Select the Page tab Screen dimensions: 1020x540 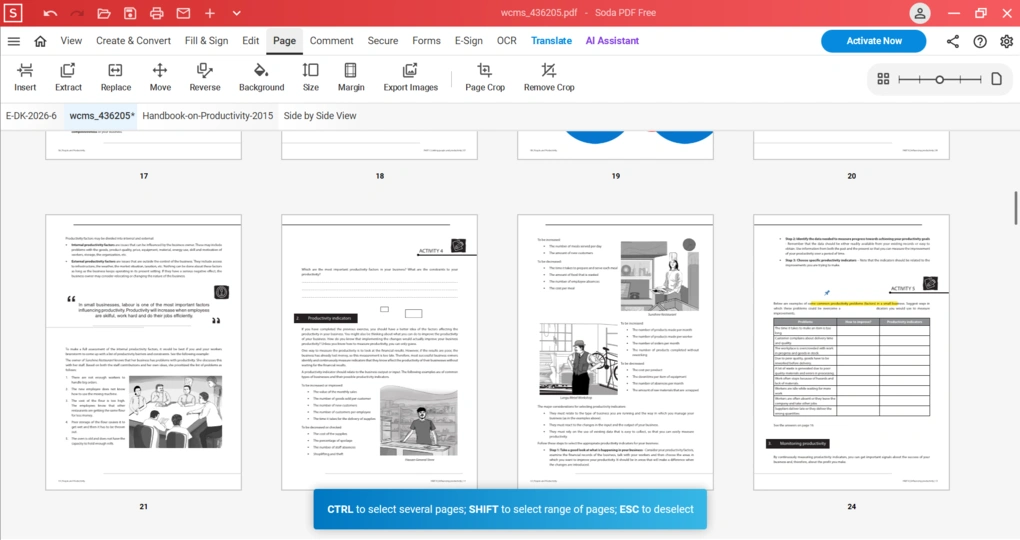pyautogui.click(x=284, y=40)
